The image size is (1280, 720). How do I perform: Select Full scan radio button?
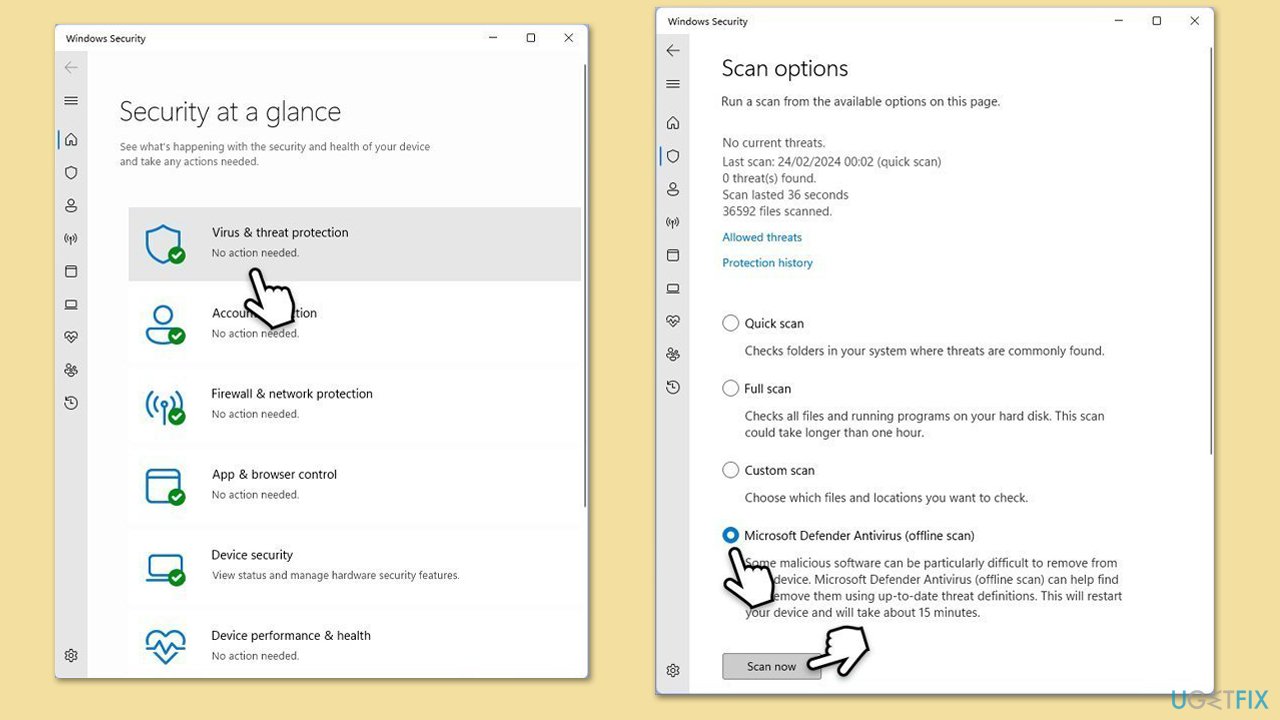click(x=731, y=388)
